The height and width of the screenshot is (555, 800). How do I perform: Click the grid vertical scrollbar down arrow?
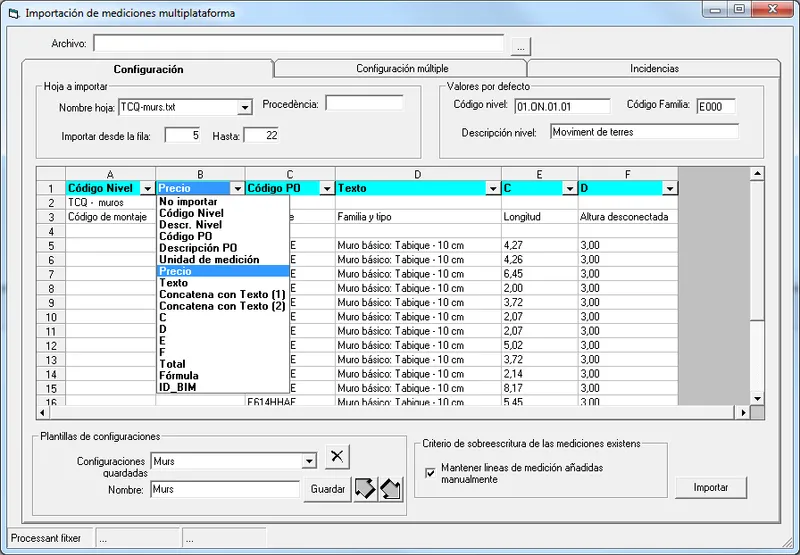[757, 398]
